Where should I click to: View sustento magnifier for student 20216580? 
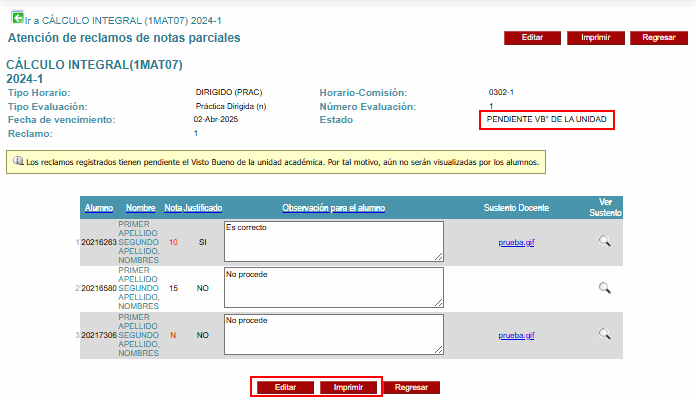point(605,288)
